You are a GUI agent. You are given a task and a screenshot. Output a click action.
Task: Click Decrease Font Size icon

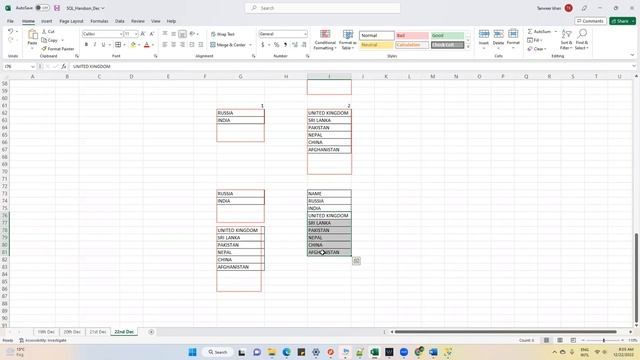point(151,34)
